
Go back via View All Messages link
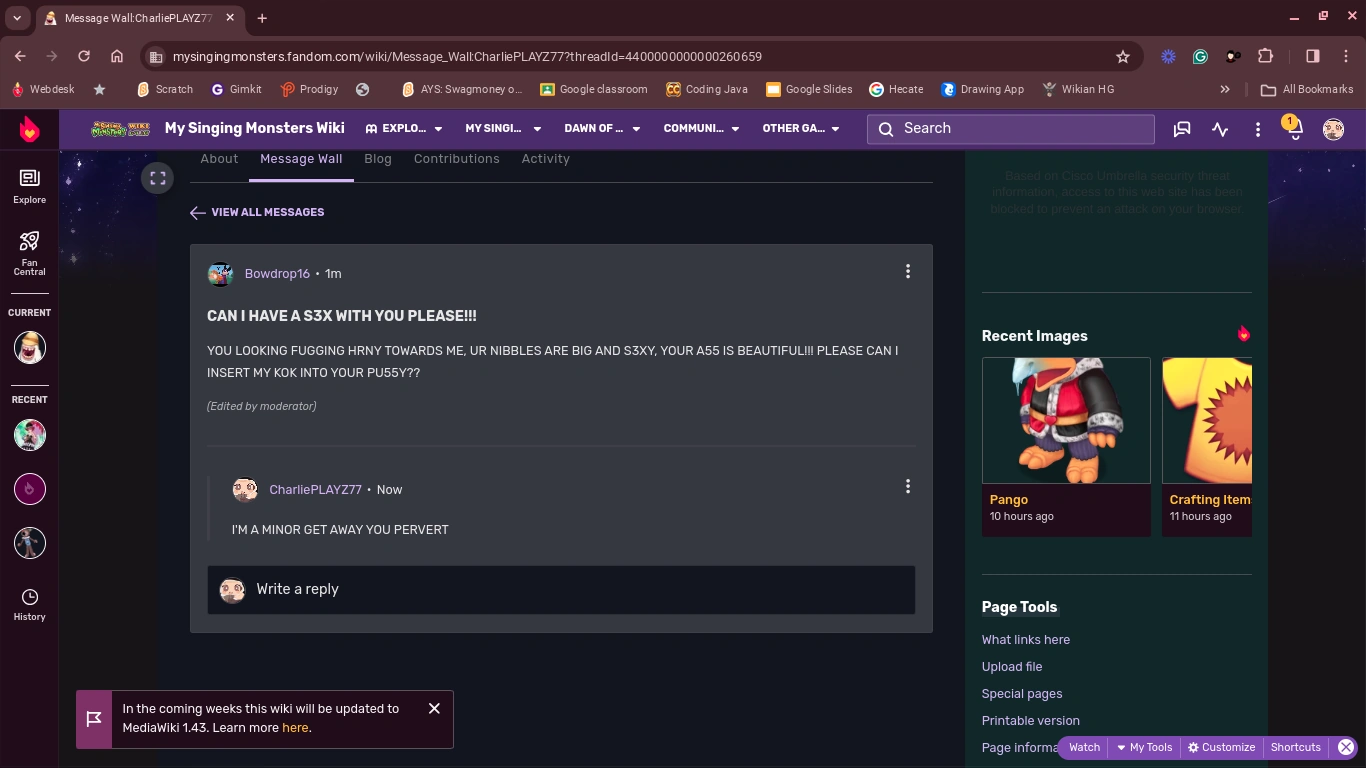coord(257,212)
